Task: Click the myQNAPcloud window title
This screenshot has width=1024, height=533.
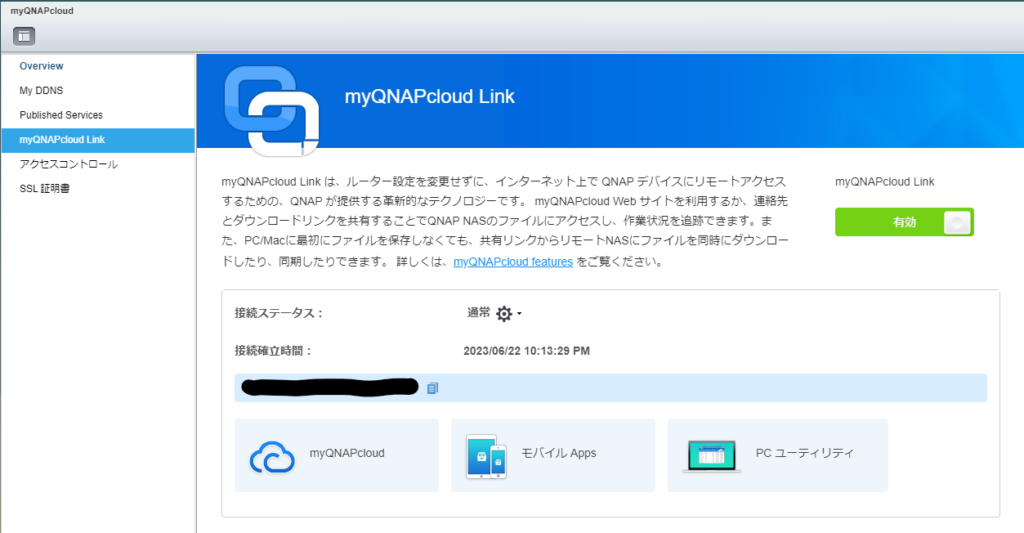Action: pyautogui.click(x=42, y=11)
